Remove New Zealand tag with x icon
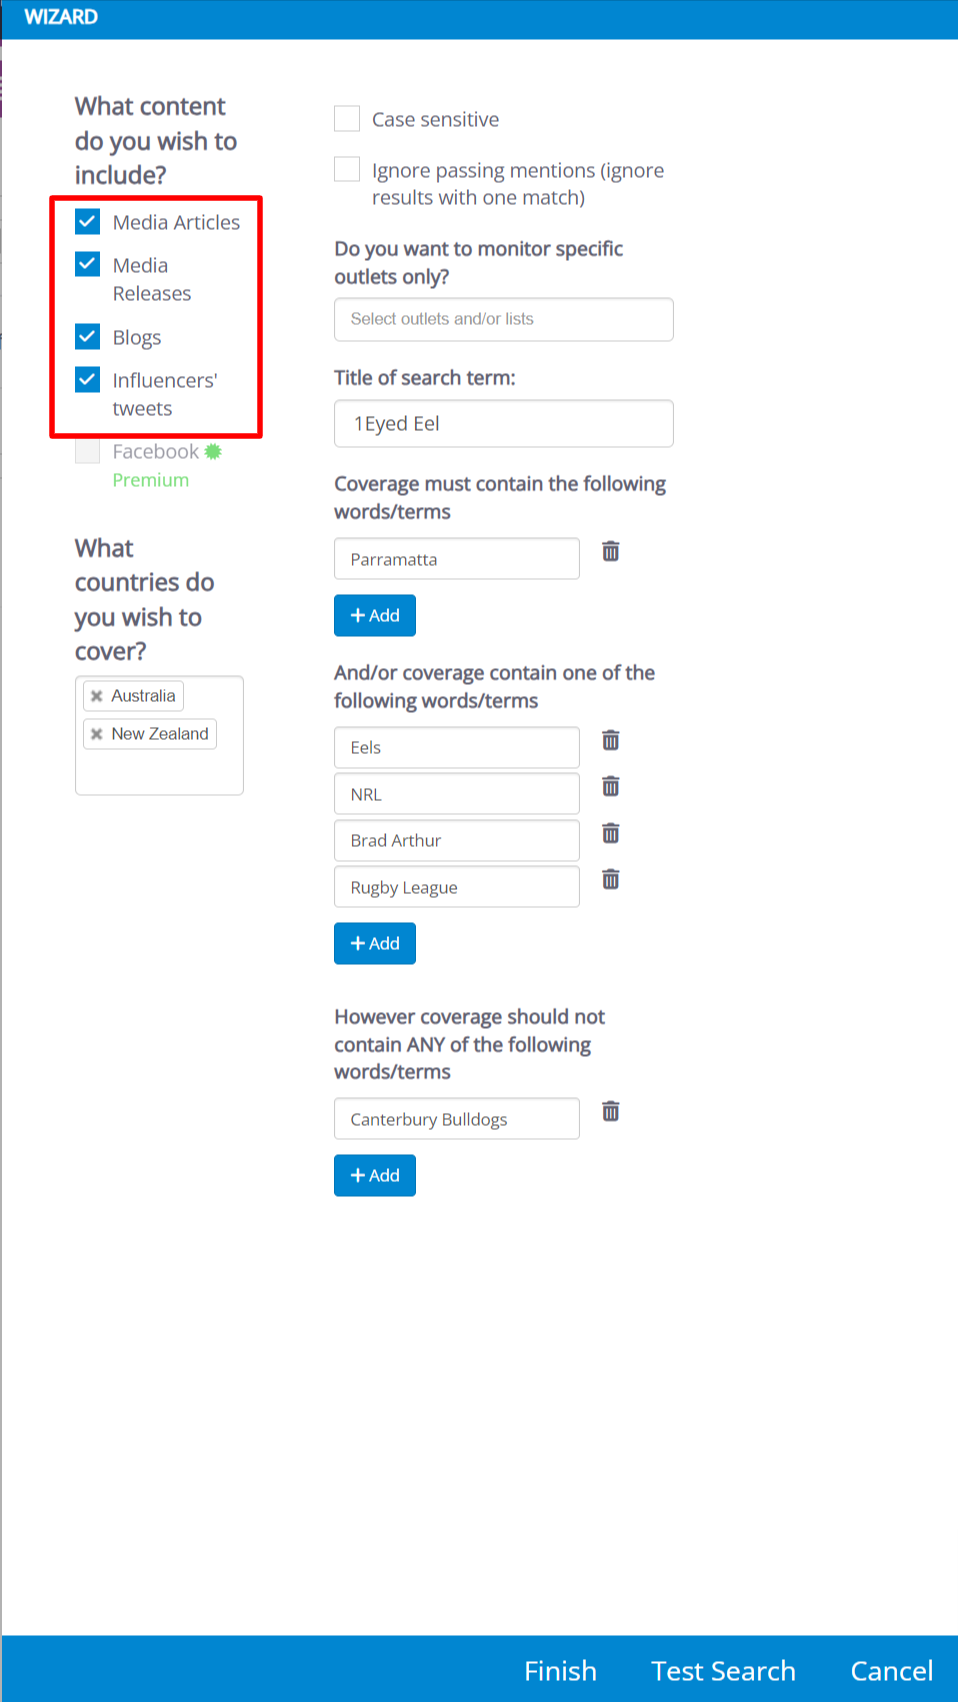958x1702 pixels. [x=97, y=734]
